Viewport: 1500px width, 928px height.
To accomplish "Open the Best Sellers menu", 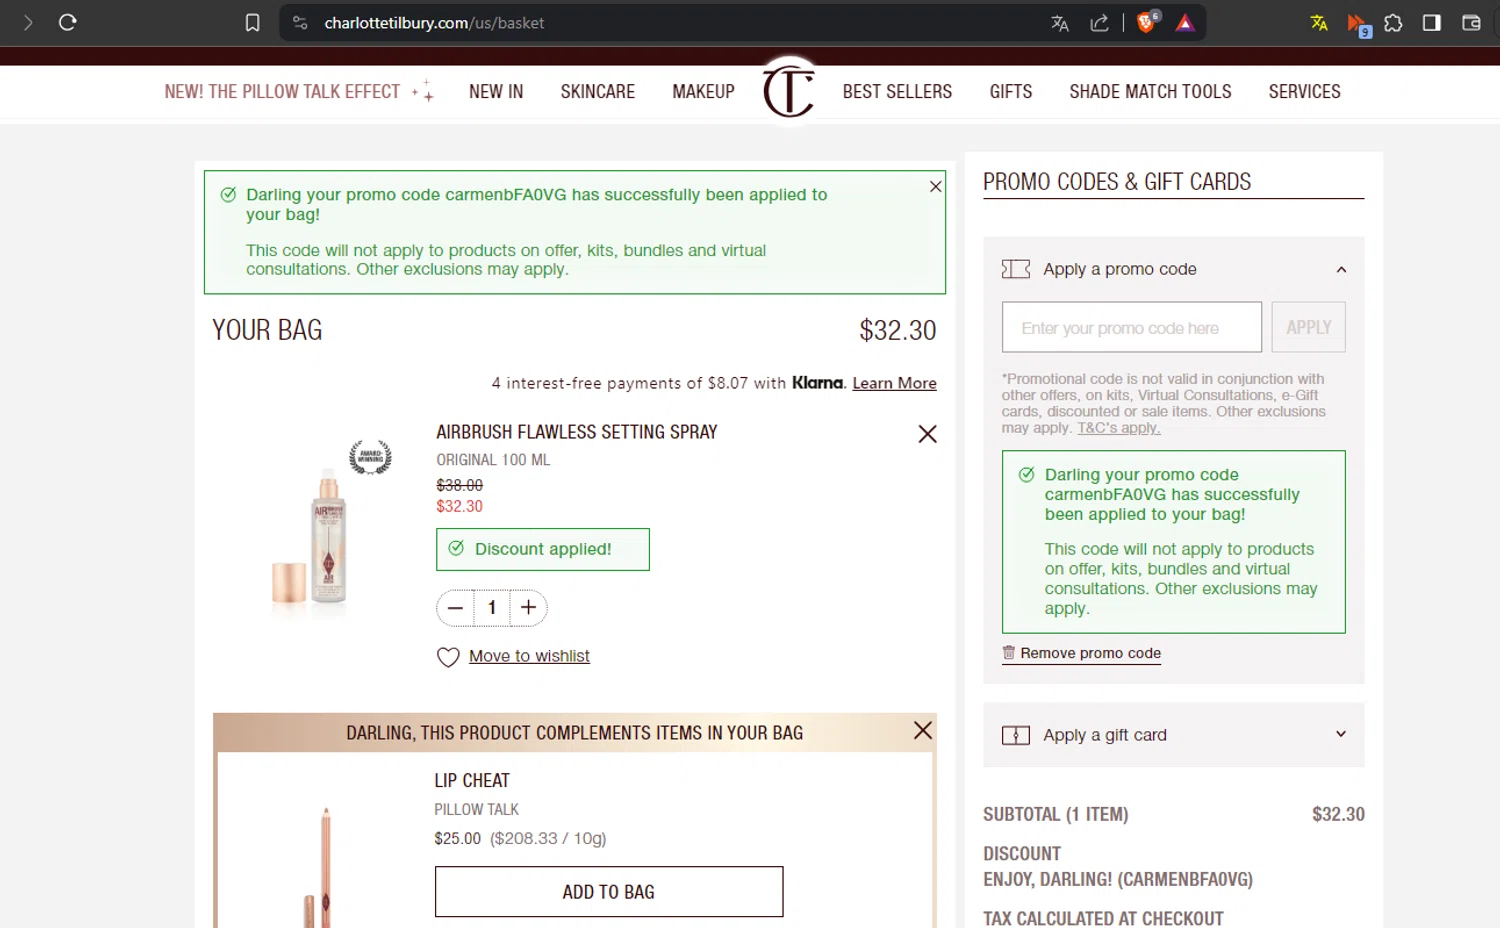I will [x=897, y=91].
